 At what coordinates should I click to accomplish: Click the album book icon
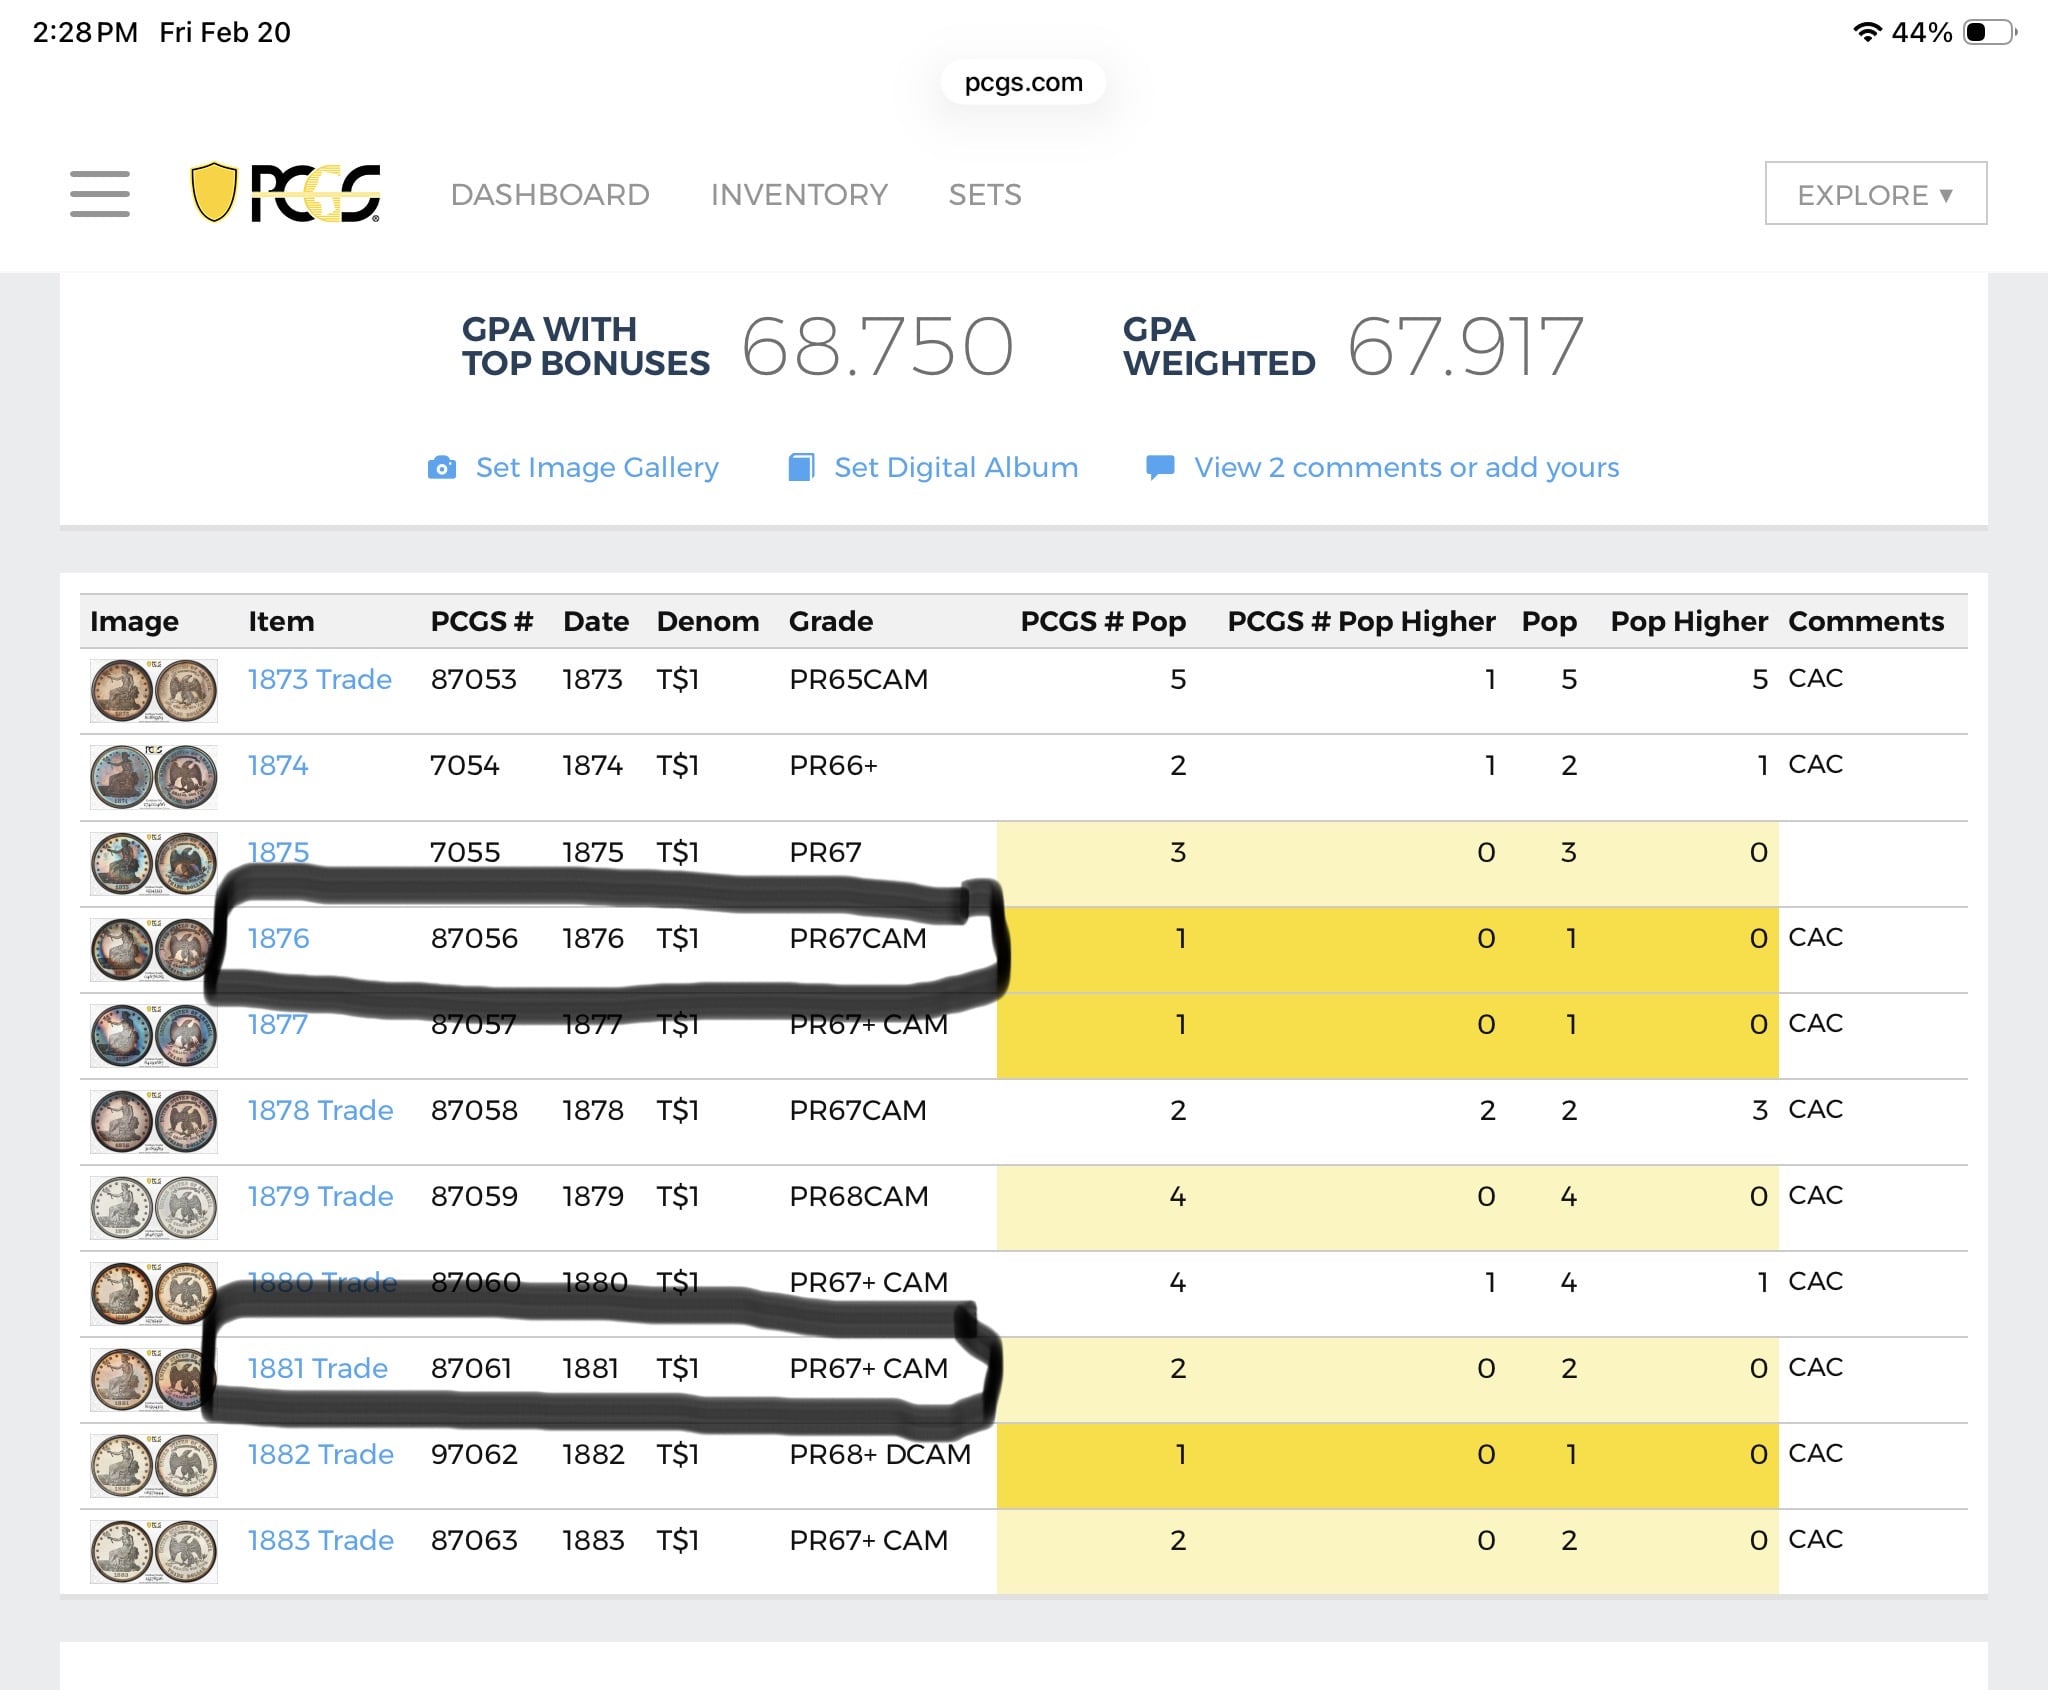pyautogui.click(x=801, y=468)
